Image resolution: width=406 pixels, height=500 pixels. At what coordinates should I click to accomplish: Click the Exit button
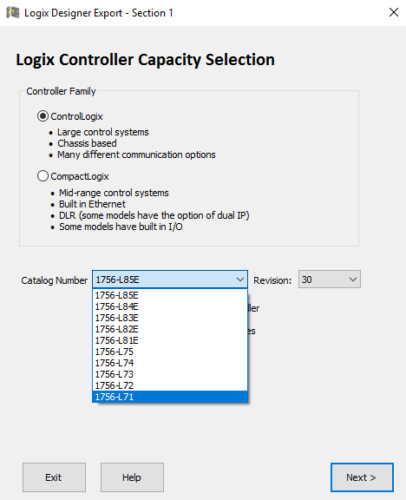[x=54, y=477]
